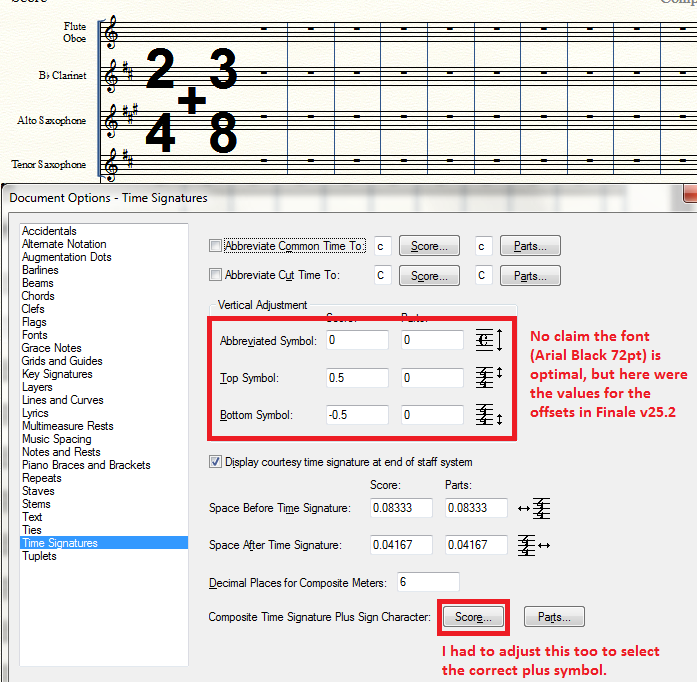Enable Abbreviate Common Time To checkbox
This screenshot has height=682, width=697.
(216, 246)
